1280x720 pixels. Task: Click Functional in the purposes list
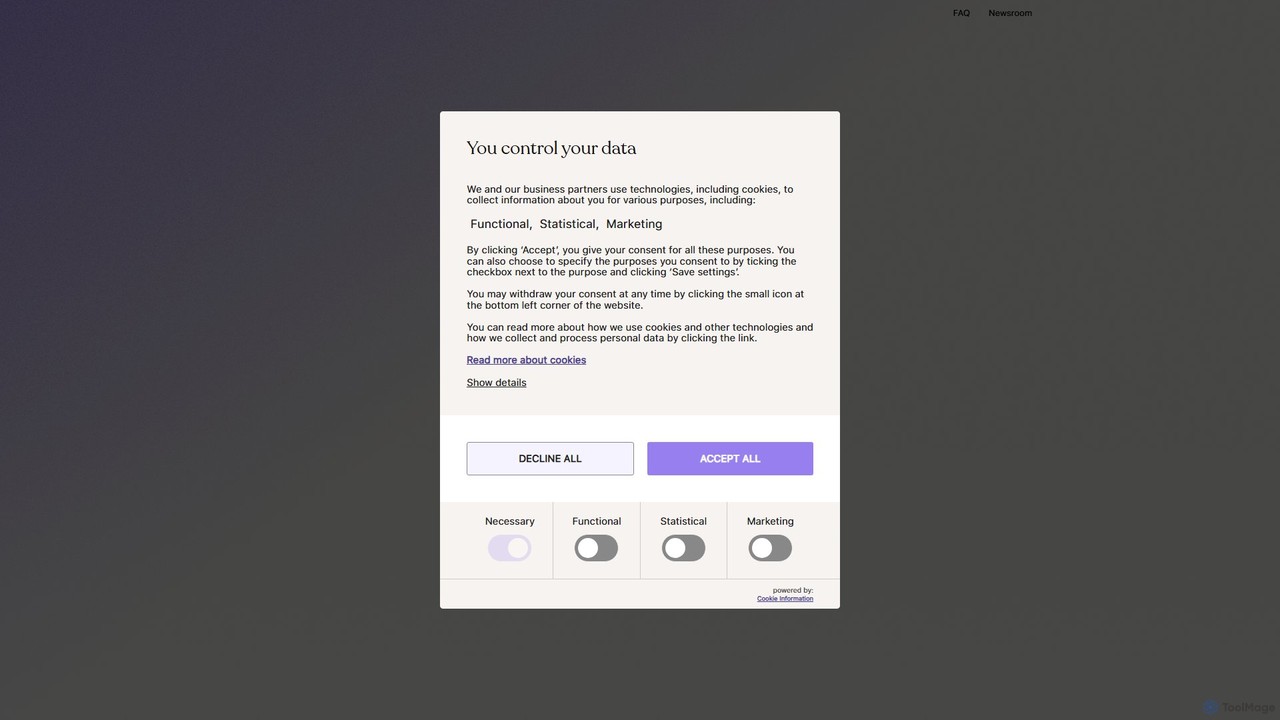499,224
